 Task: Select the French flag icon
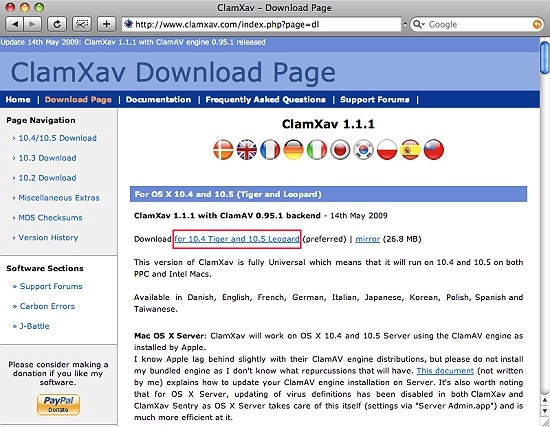pos(270,149)
